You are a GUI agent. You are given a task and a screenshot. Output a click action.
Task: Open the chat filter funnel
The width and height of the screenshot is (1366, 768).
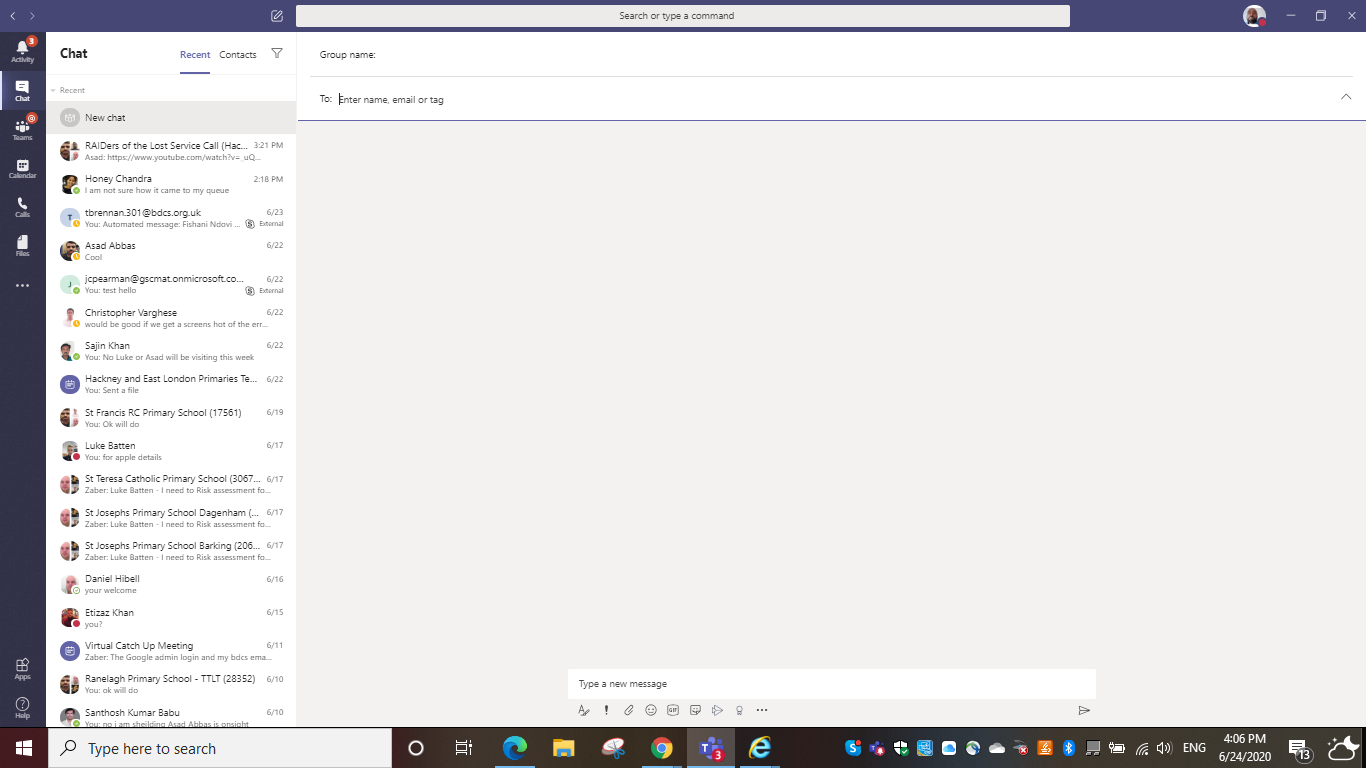pos(277,55)
